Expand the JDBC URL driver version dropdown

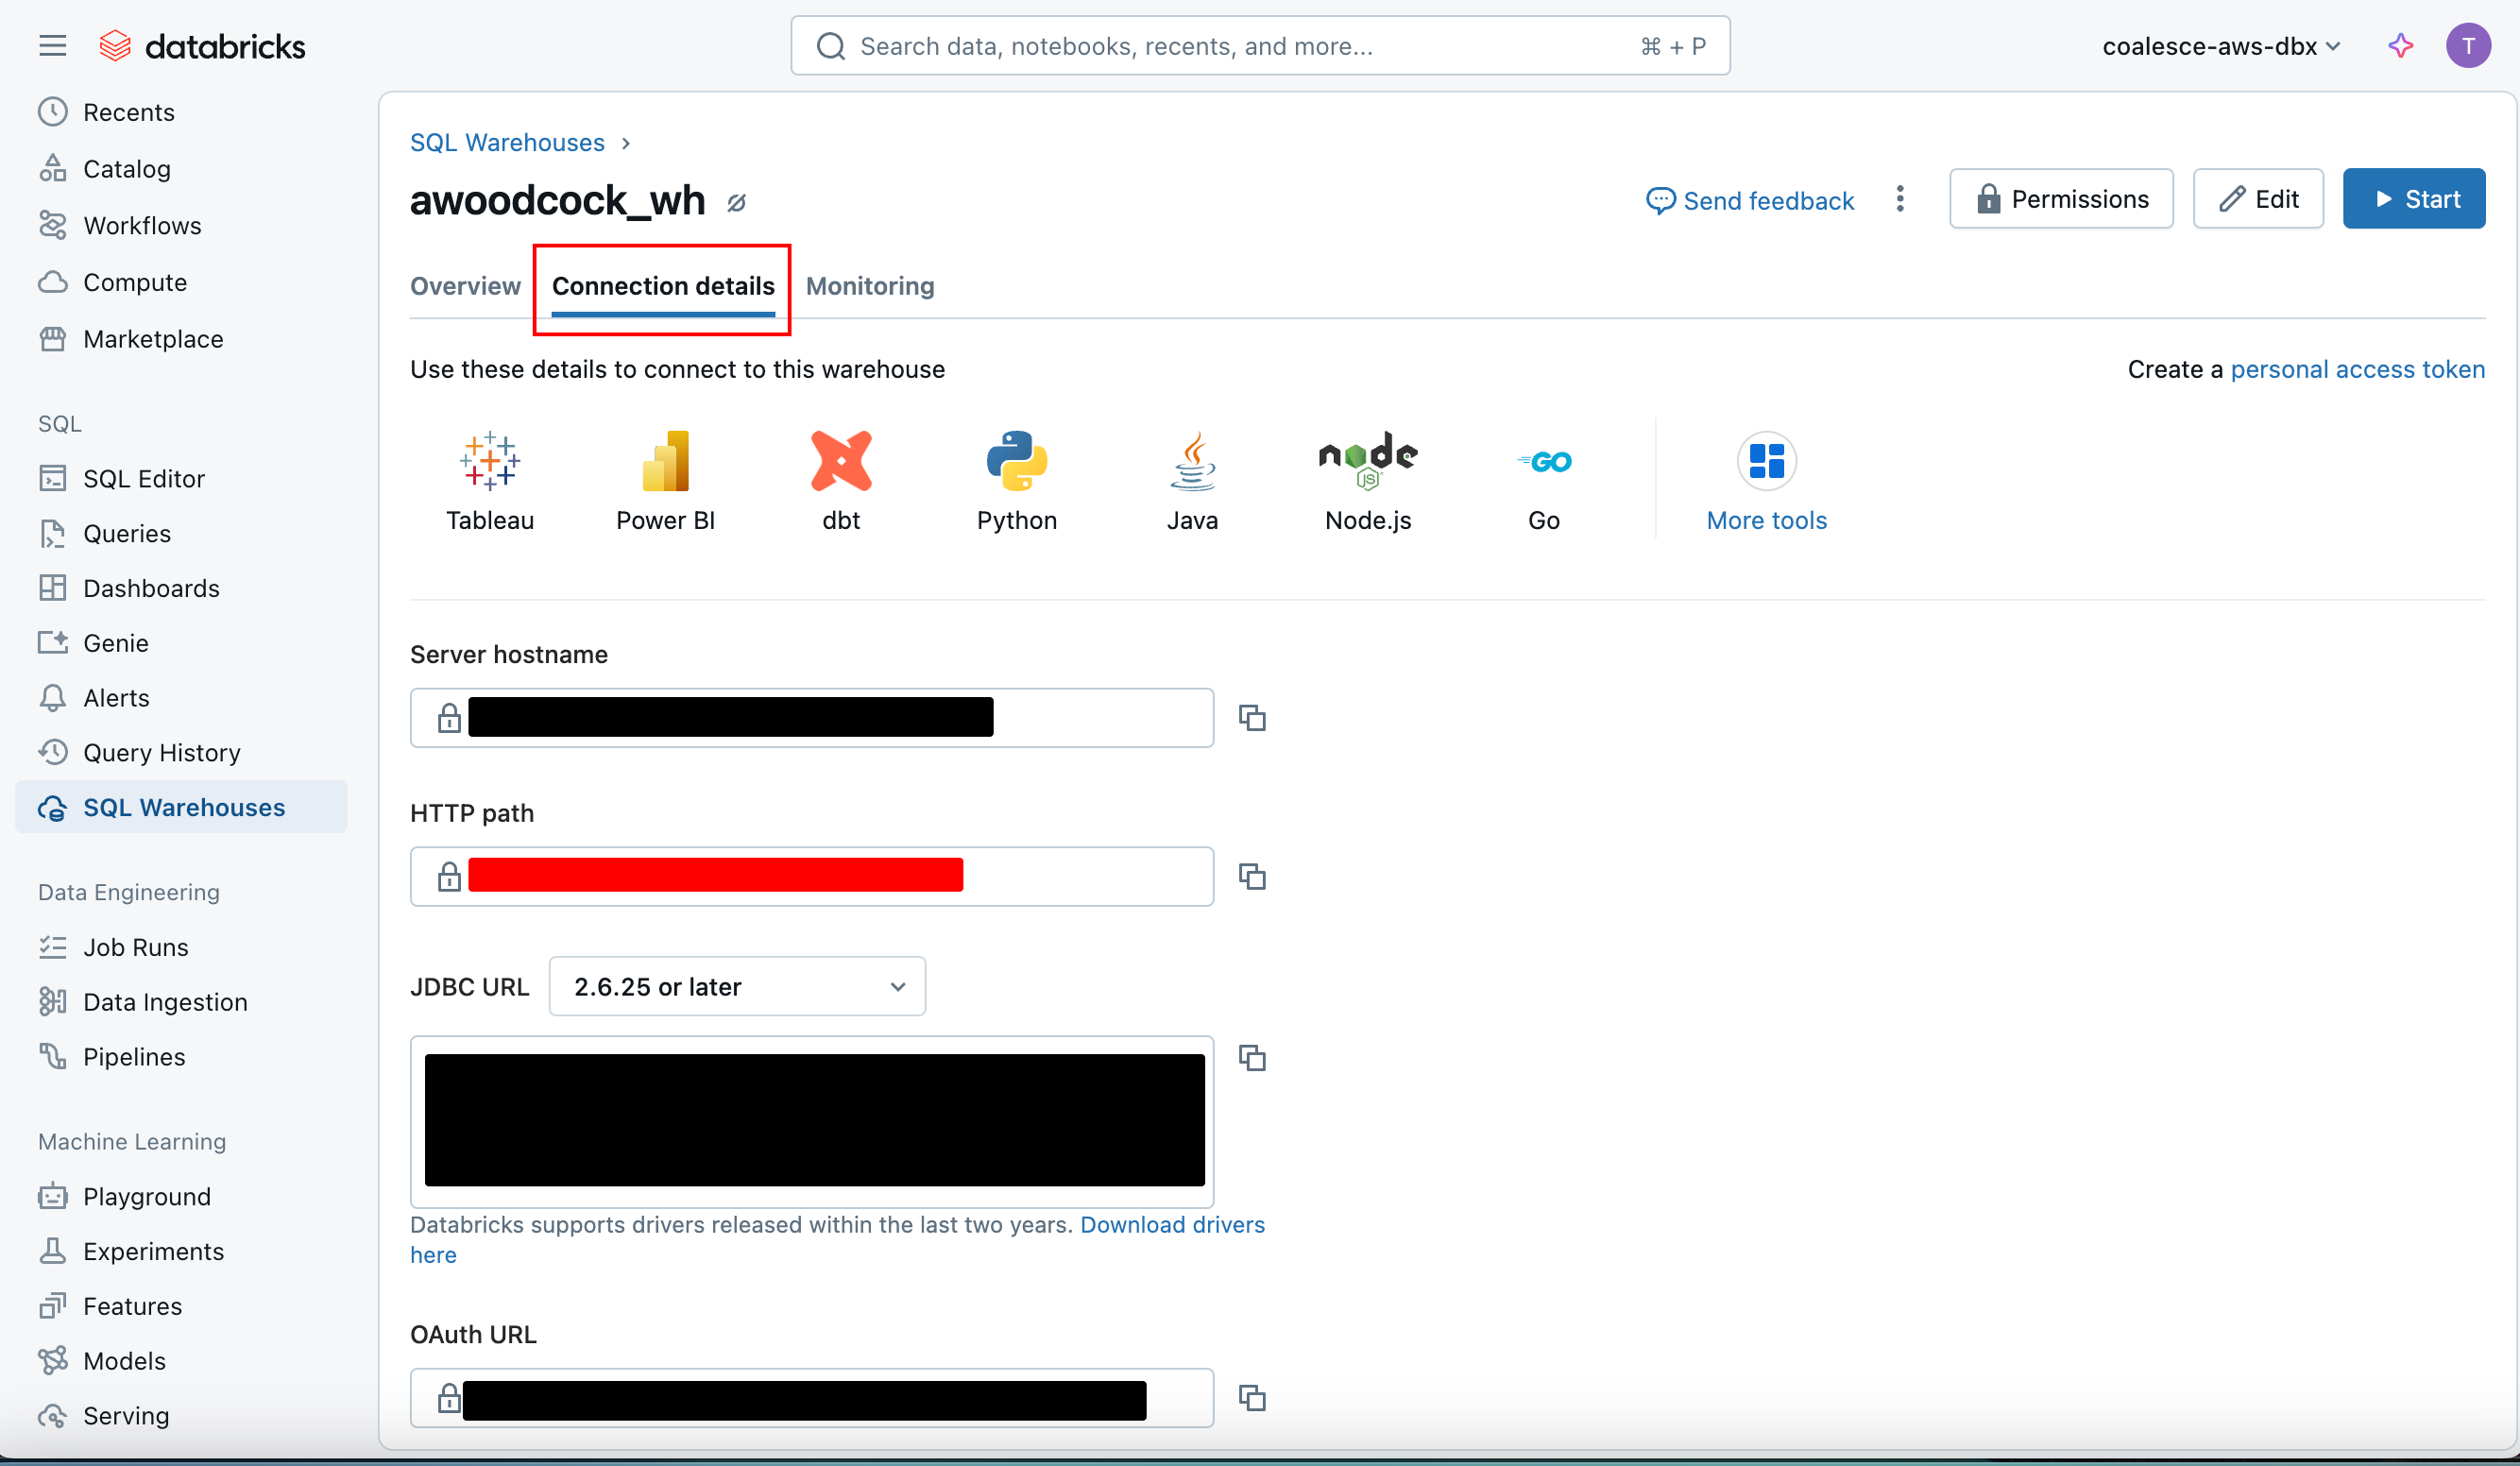(737, 987)
